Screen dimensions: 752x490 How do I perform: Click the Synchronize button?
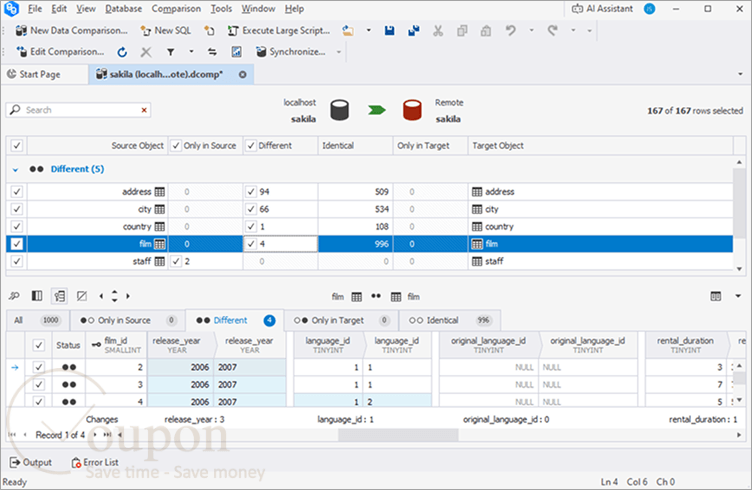point(291,52)
